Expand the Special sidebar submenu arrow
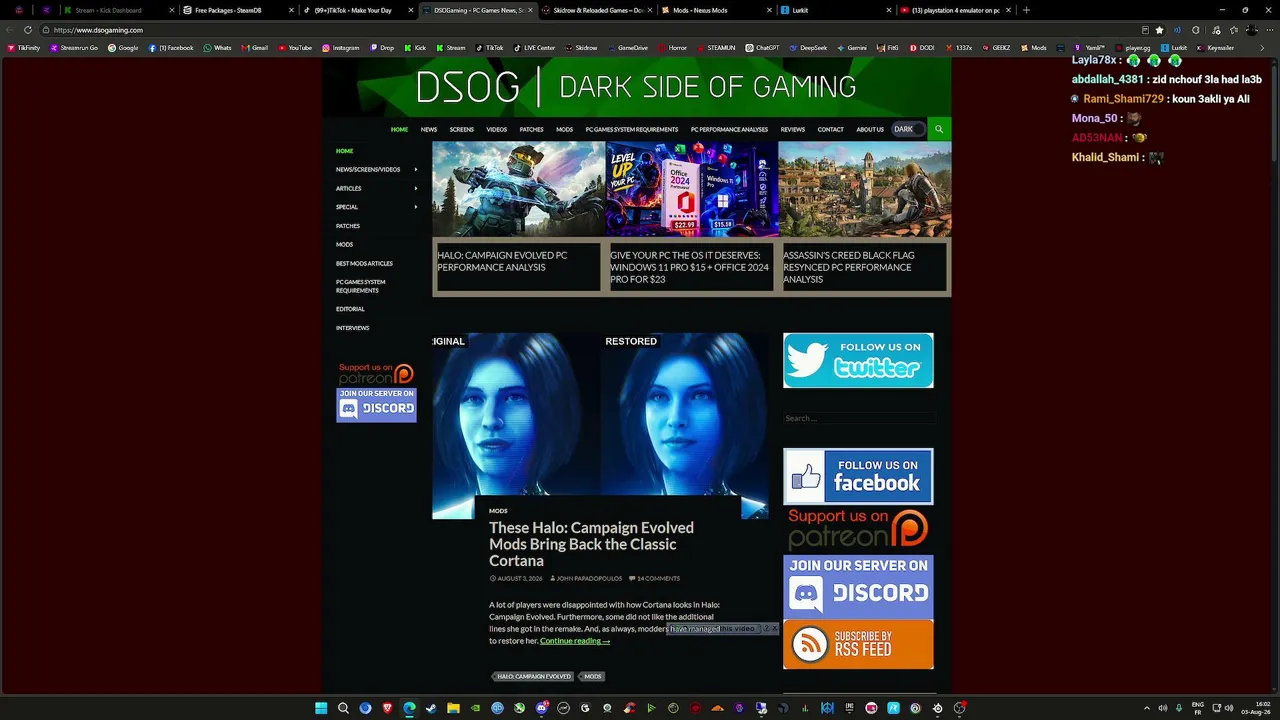The image size is (1280, 720). [416, 207]
